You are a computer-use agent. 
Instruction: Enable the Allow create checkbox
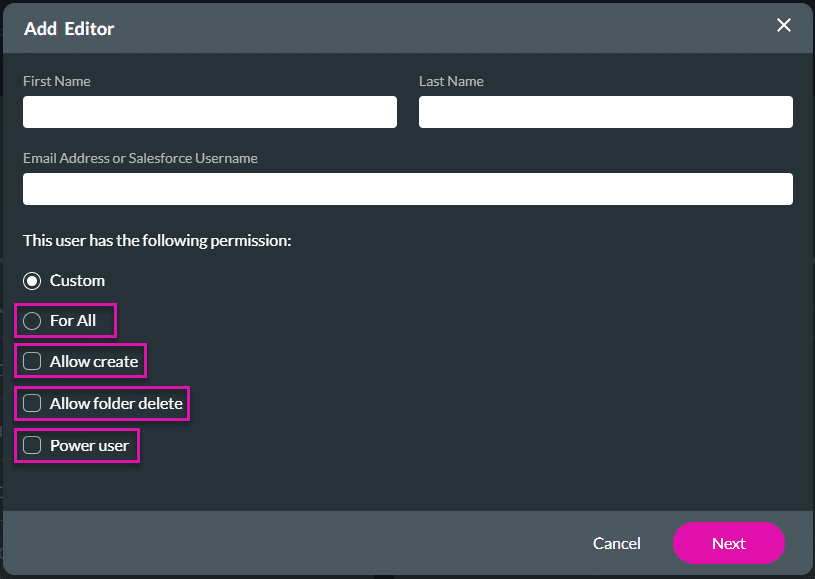click(31, 360)
